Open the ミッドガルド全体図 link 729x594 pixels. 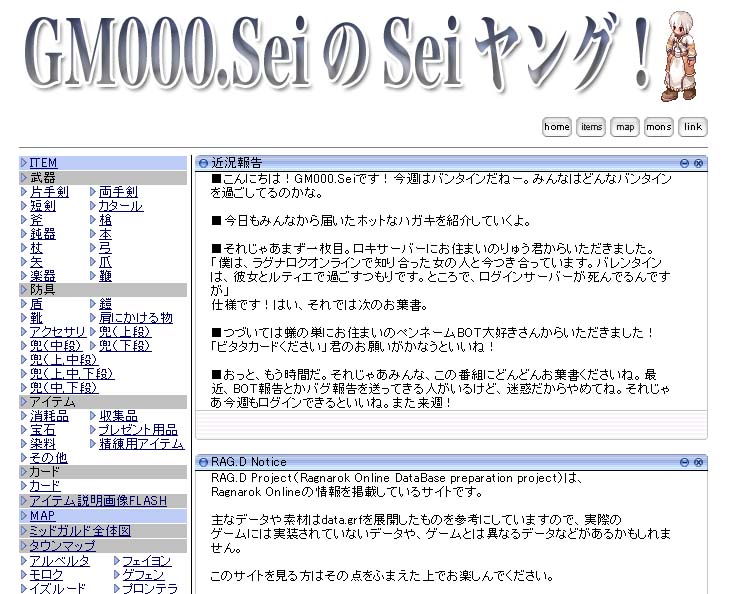(x=80, y=530)
